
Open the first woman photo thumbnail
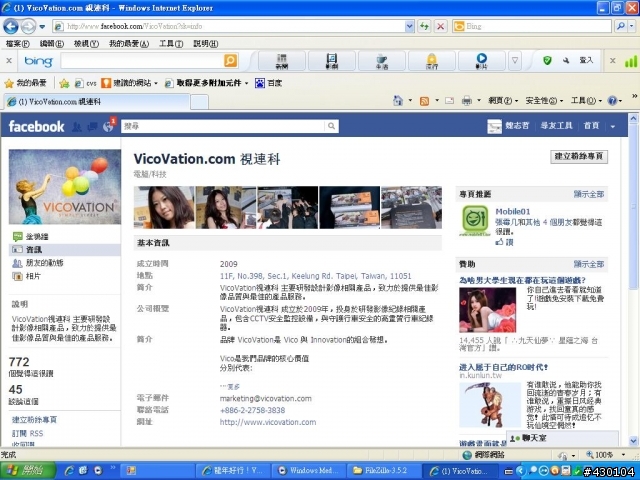pos(164,207)
